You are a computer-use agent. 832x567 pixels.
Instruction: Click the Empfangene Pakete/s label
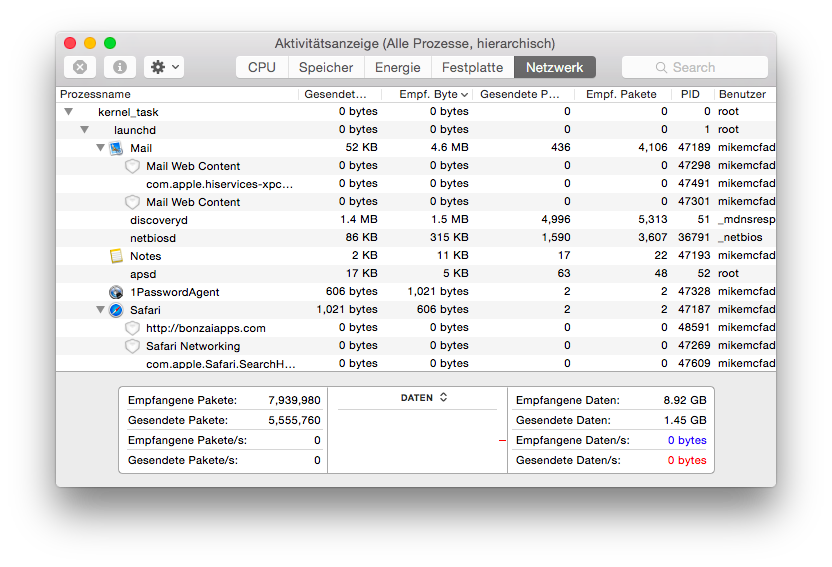tap(187, 441)
